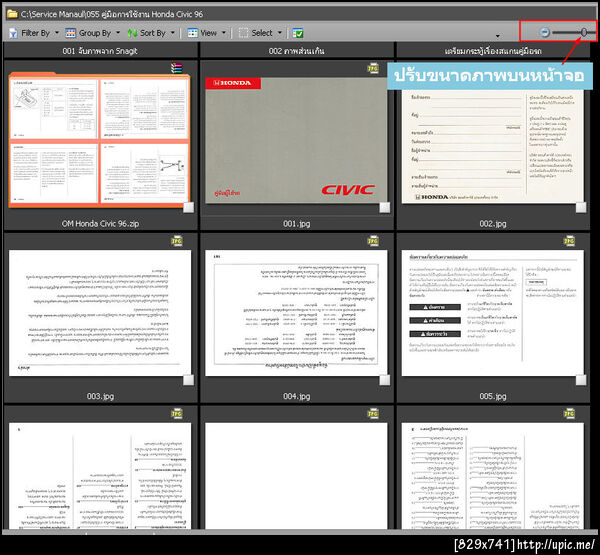Click the file name 004.jpg

click(297, 396)
